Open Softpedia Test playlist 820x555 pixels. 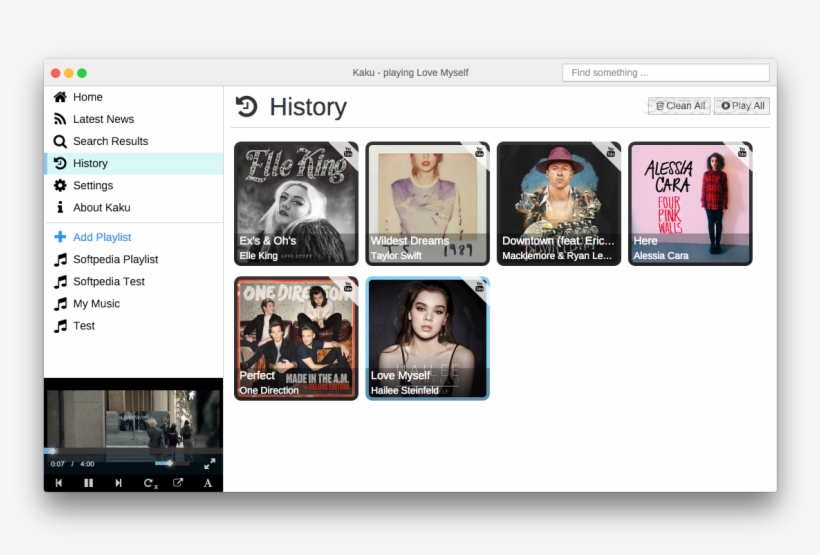pyautogui.click(x=133, y=281)
